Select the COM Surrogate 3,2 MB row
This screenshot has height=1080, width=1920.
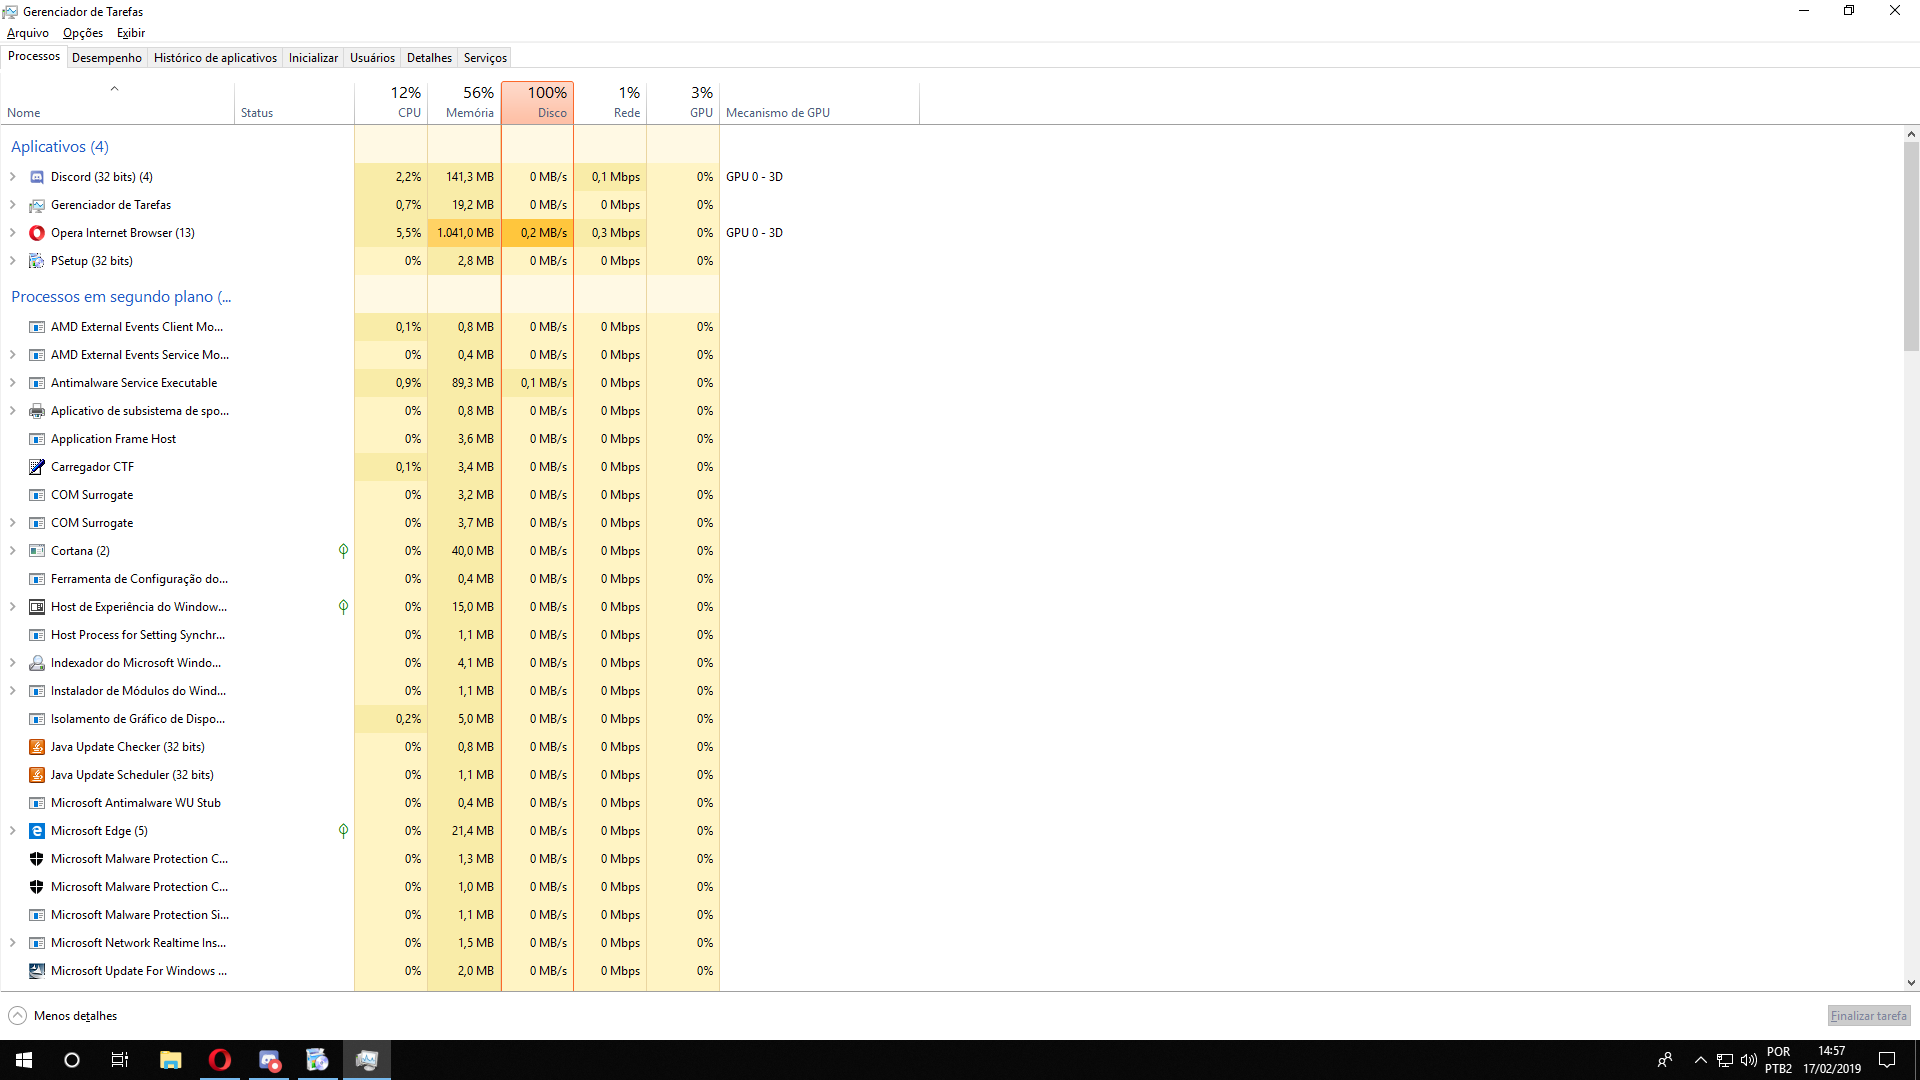tap(360, 495)
